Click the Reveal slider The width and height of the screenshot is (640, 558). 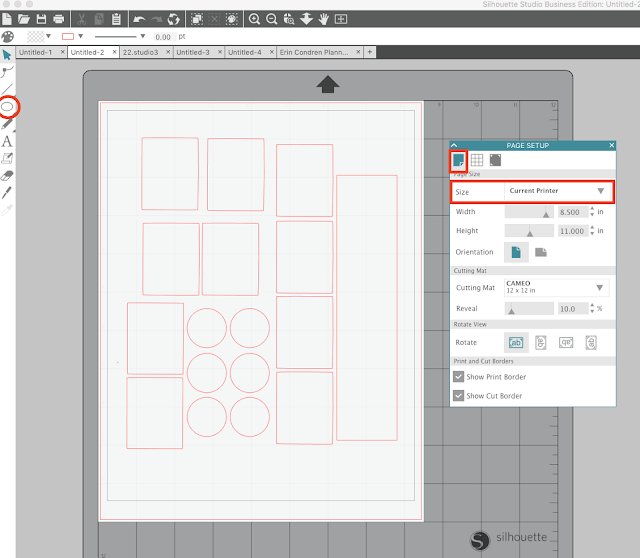tap(529, 308)
